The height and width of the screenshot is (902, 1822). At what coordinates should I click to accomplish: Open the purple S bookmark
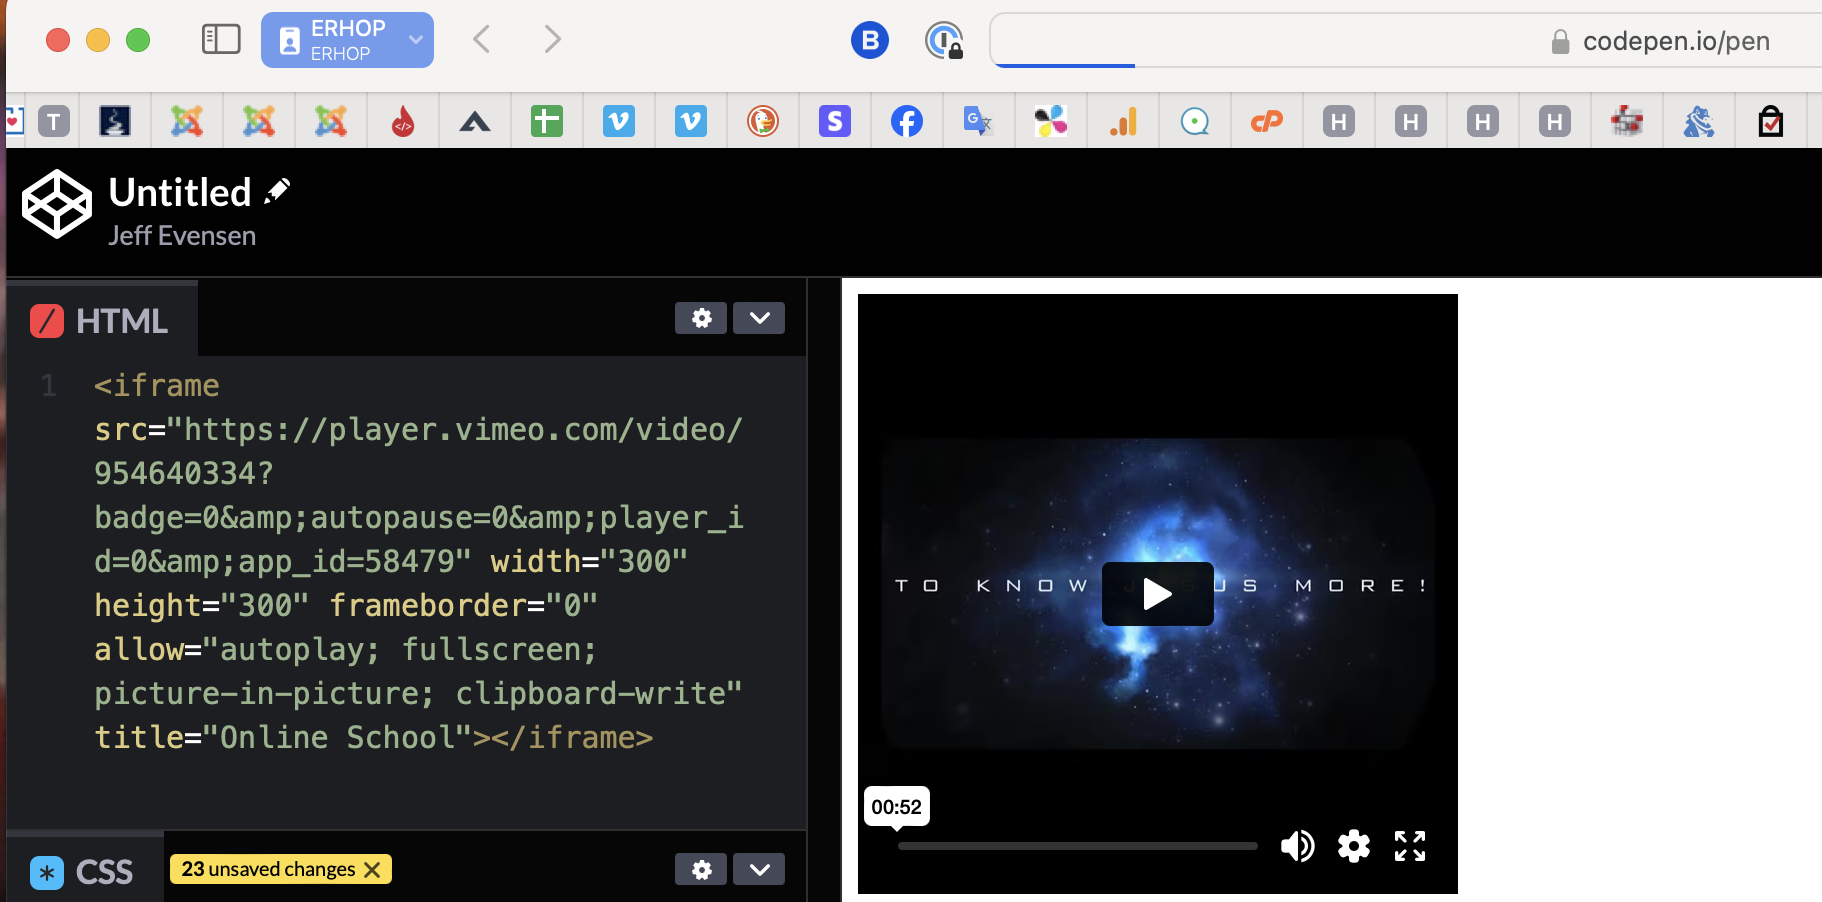835,122
